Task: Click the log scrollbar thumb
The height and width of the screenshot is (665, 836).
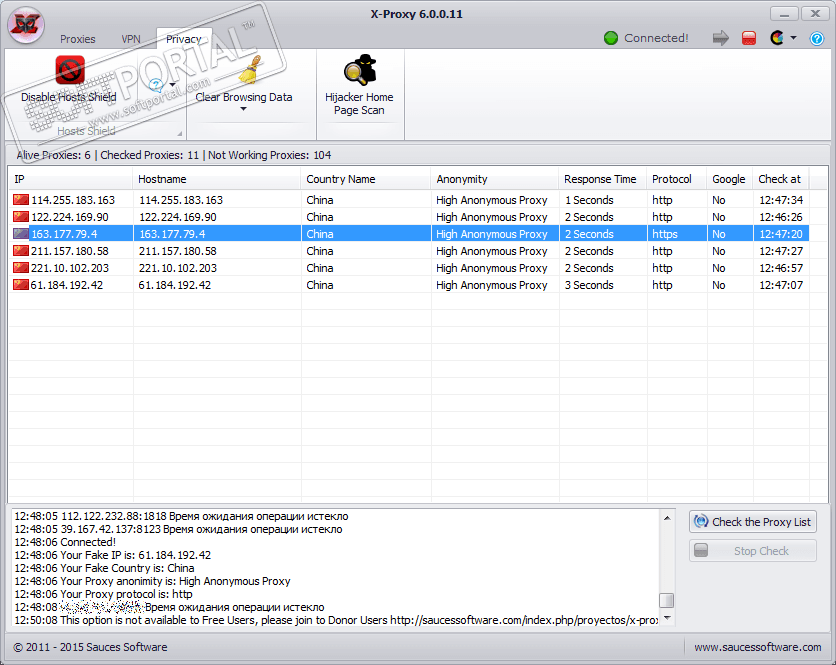Action: (666, 600)
